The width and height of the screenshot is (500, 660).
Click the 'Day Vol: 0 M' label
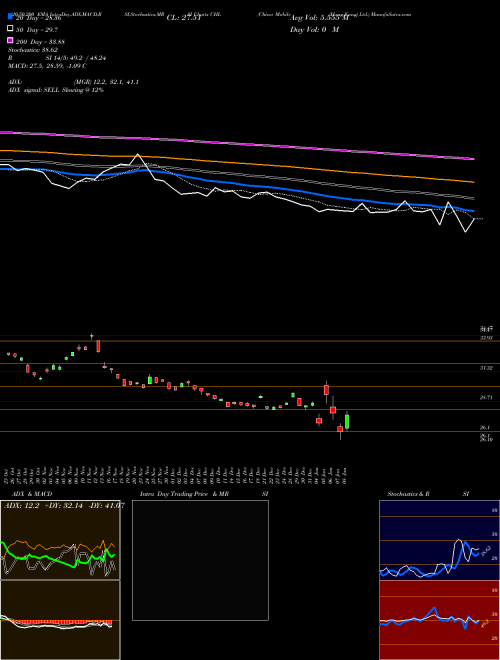pos(314,29)
